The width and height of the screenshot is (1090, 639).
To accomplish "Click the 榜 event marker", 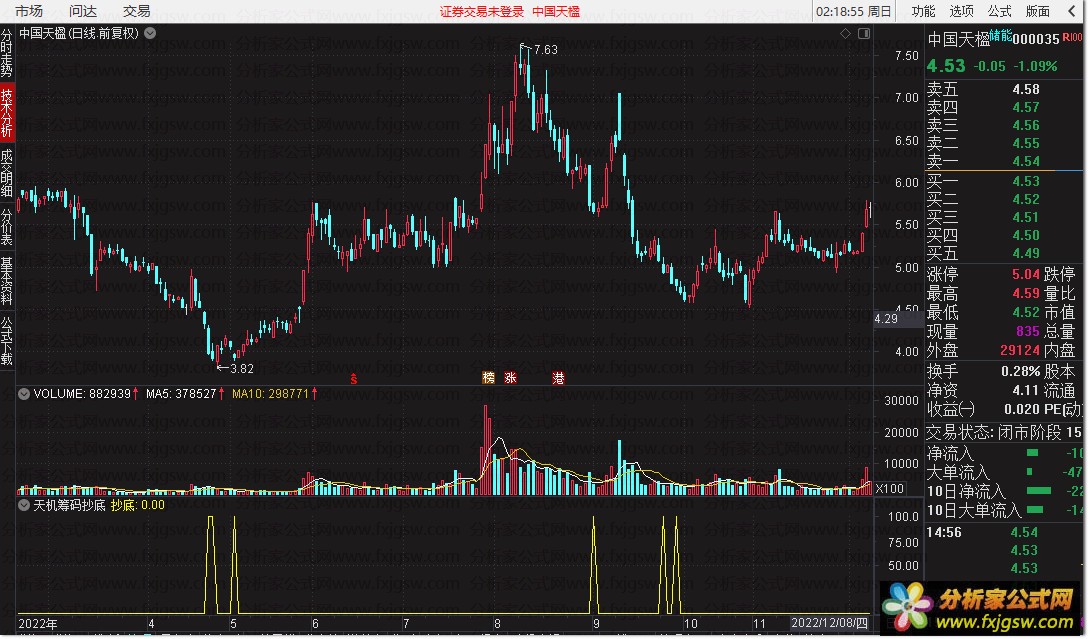I will [x=489, y=378].
